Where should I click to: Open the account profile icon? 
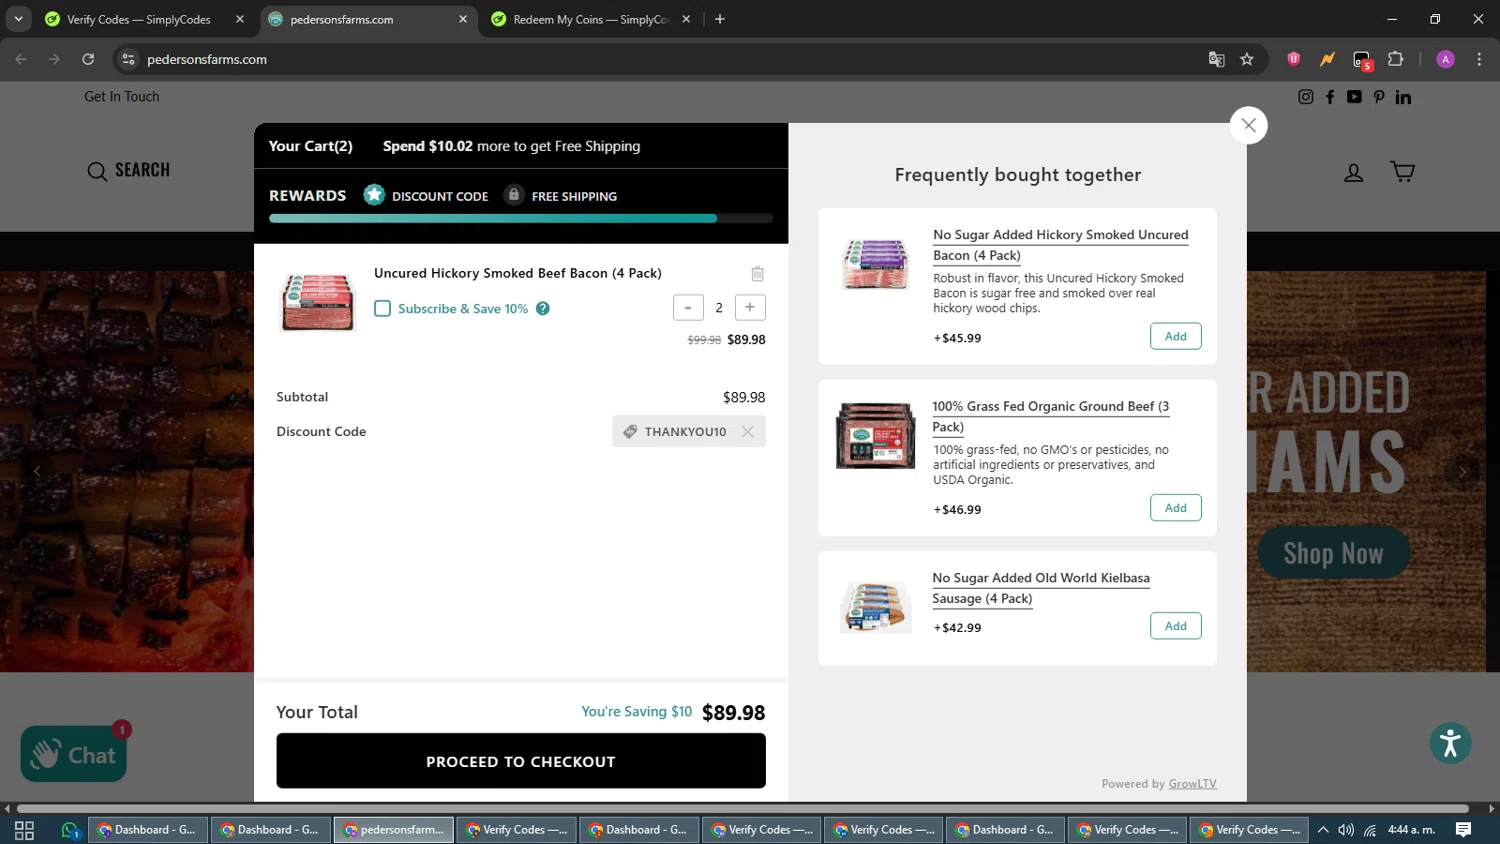click(x=1353, y=172)
